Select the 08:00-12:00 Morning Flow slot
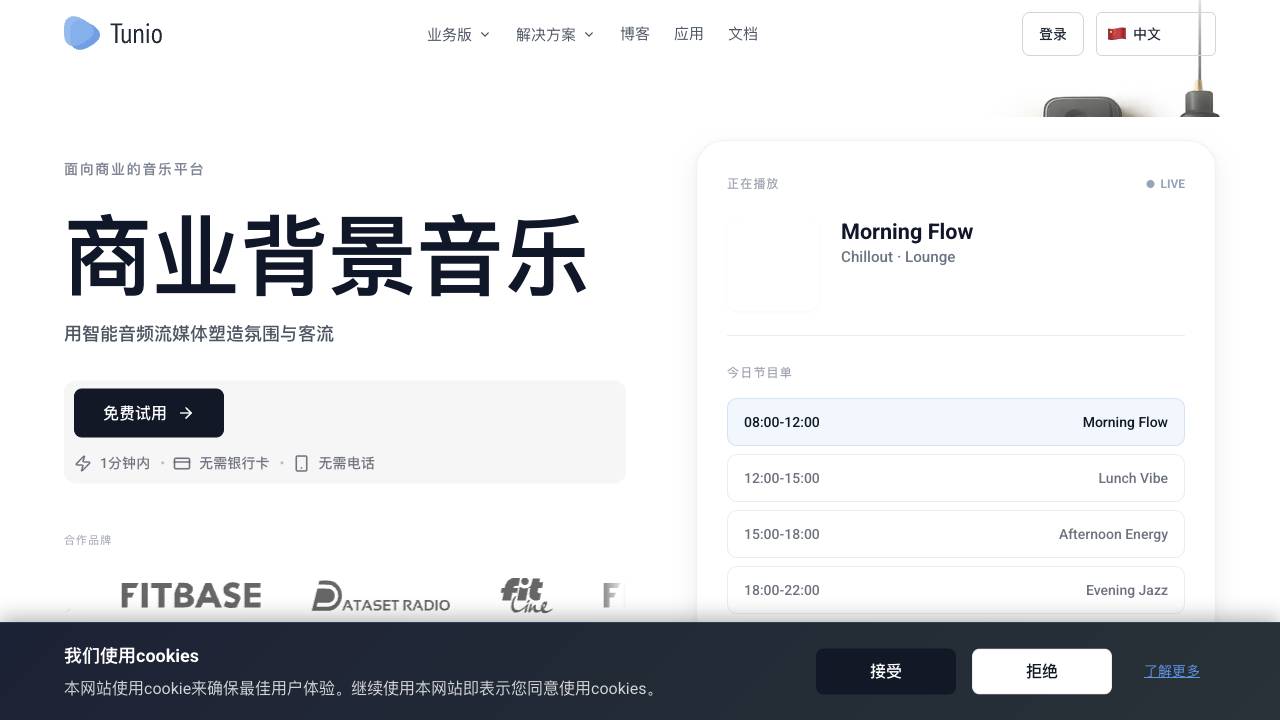Viewport: 1280px width, 720px height. point(956,422)
